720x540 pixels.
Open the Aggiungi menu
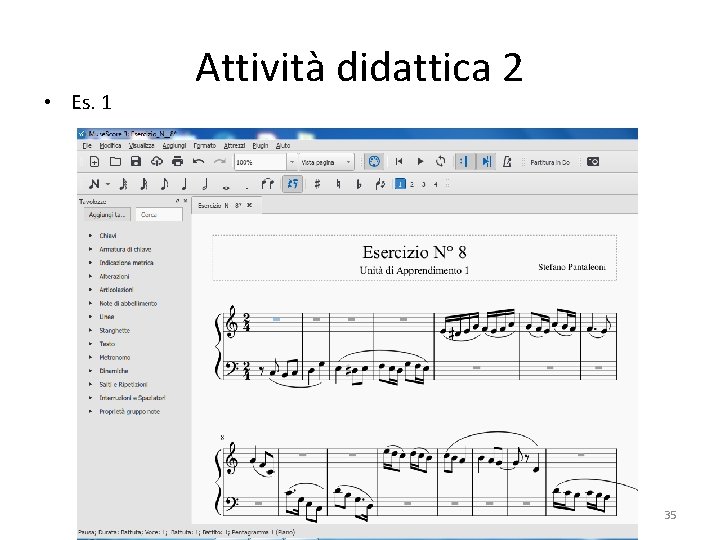(174, 146)
